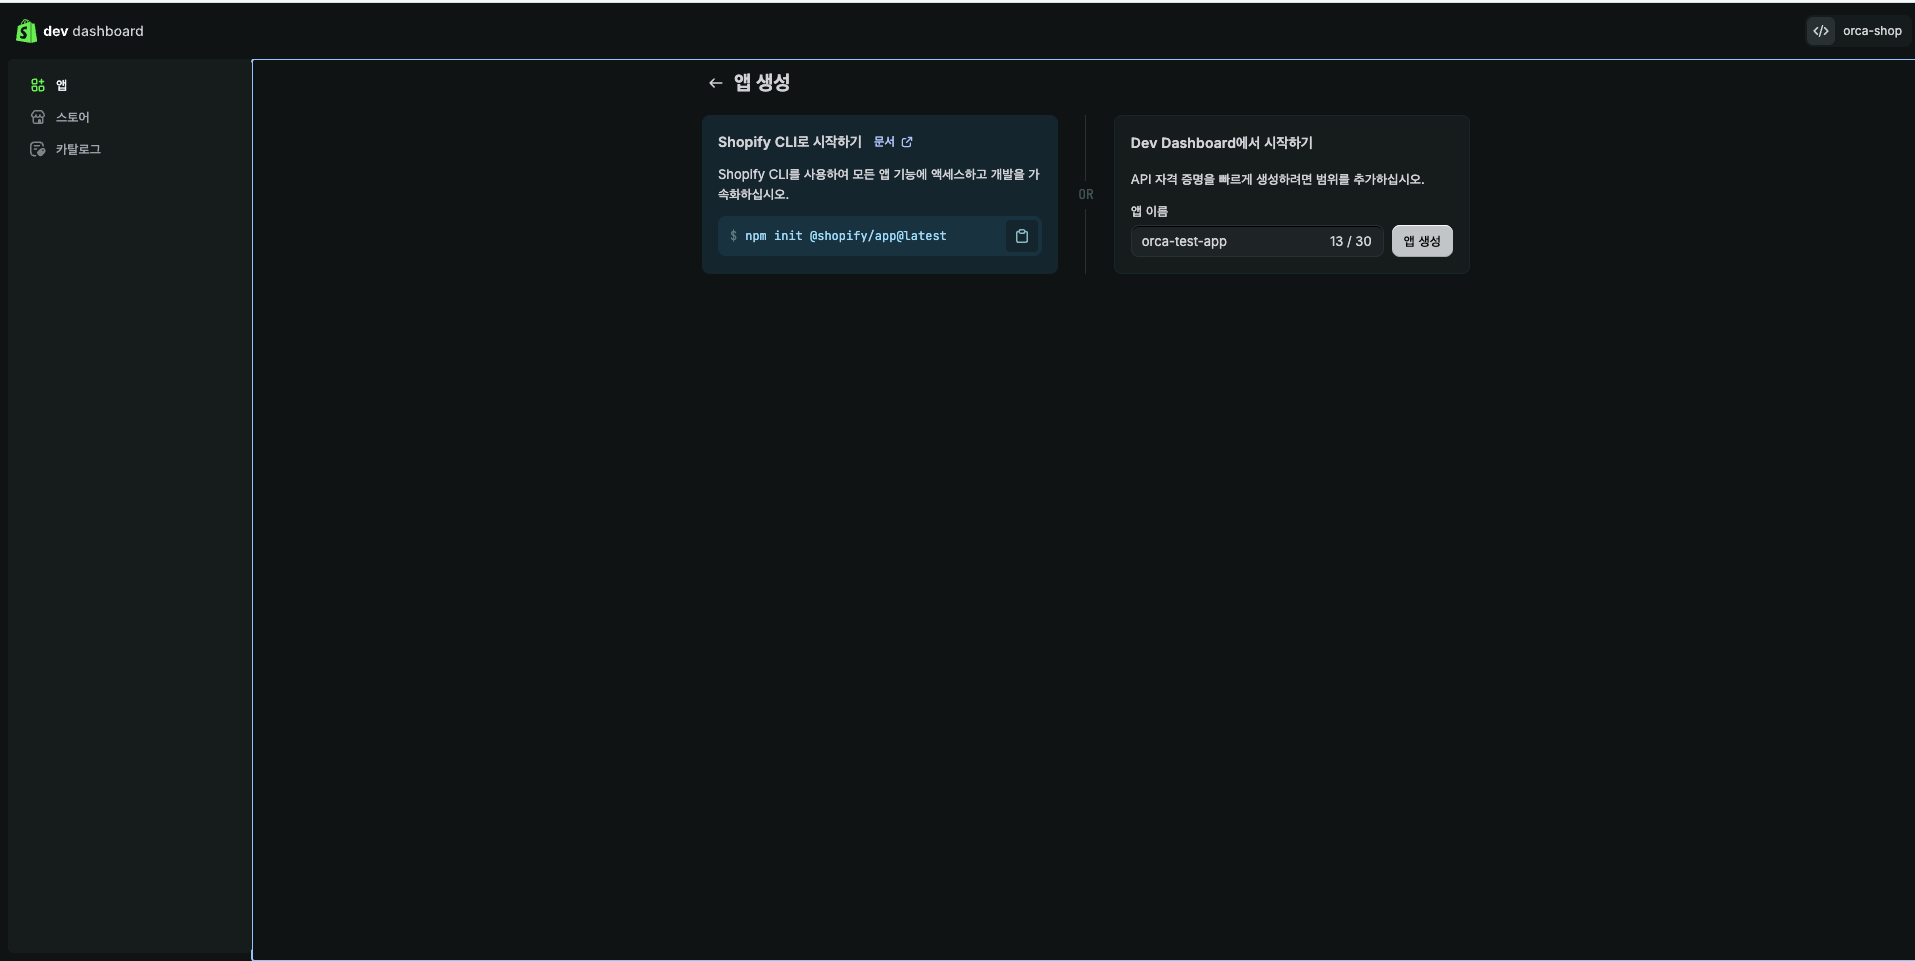Click the npm init @shopify/app@latest command text

point(846,236)
